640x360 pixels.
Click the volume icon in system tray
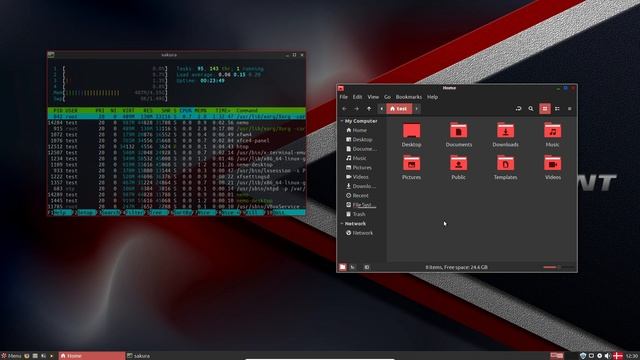pos(607,356)
